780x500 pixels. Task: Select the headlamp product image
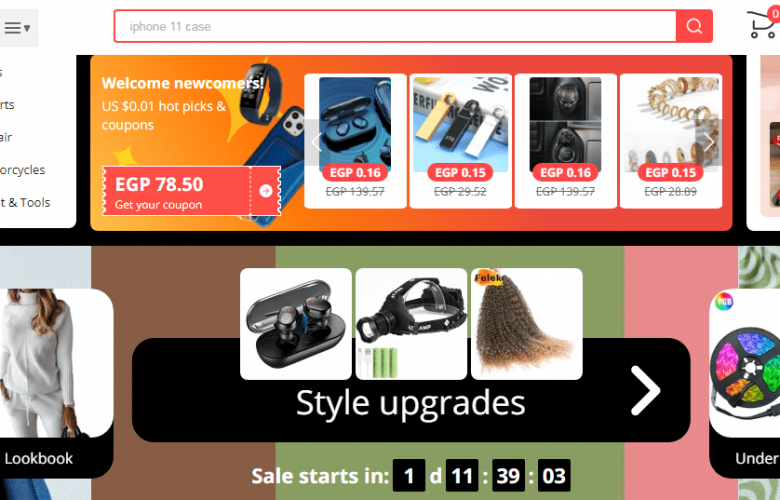[x=411, y=324]
